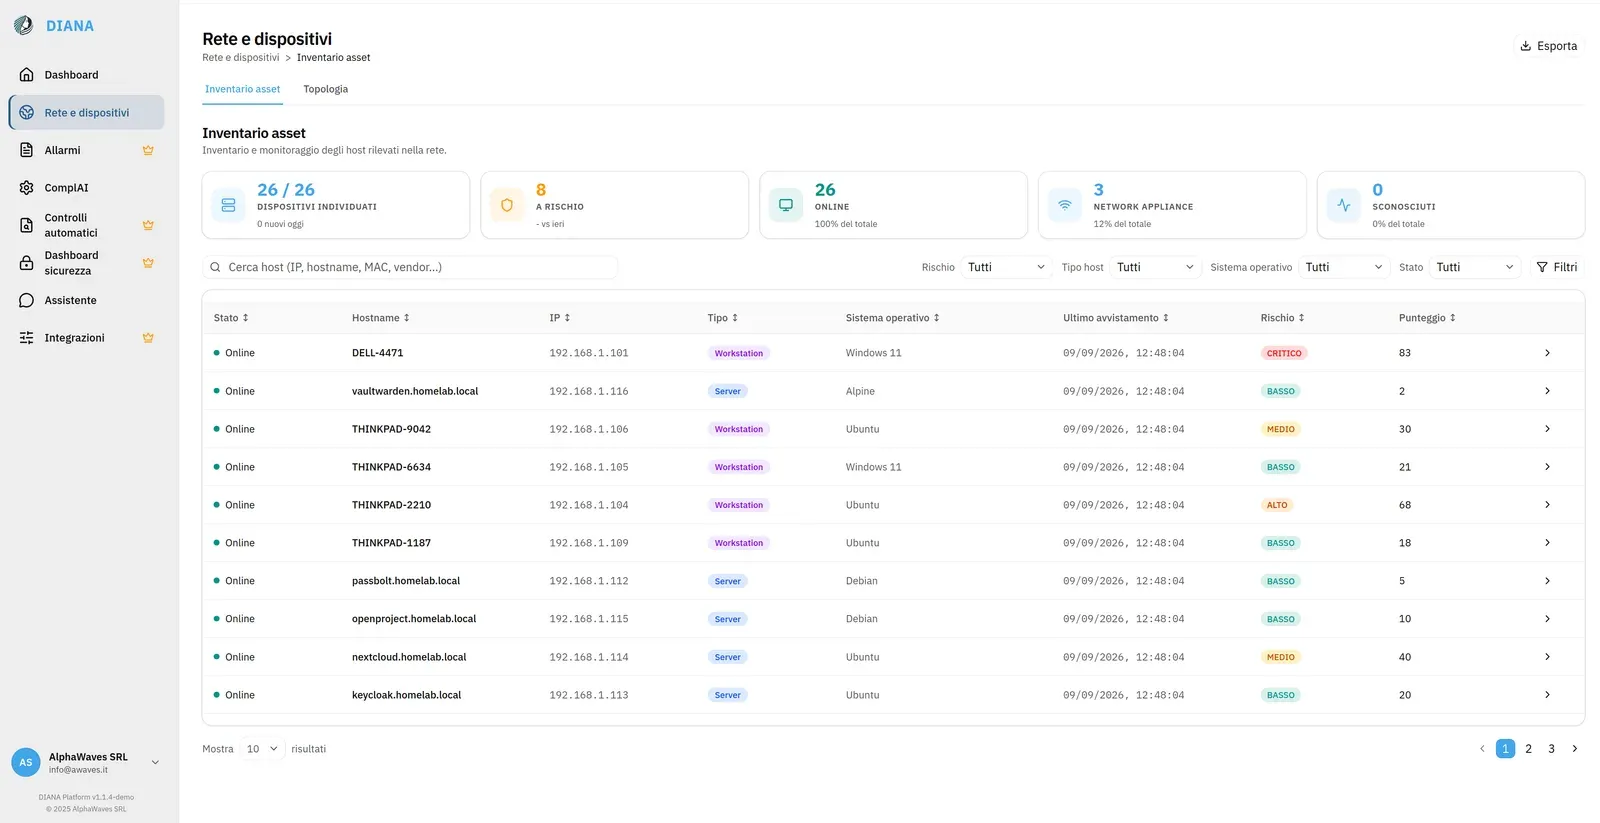
Task: Open details arrow for THINKPAD-1187 row
Action: [1547, 543]
